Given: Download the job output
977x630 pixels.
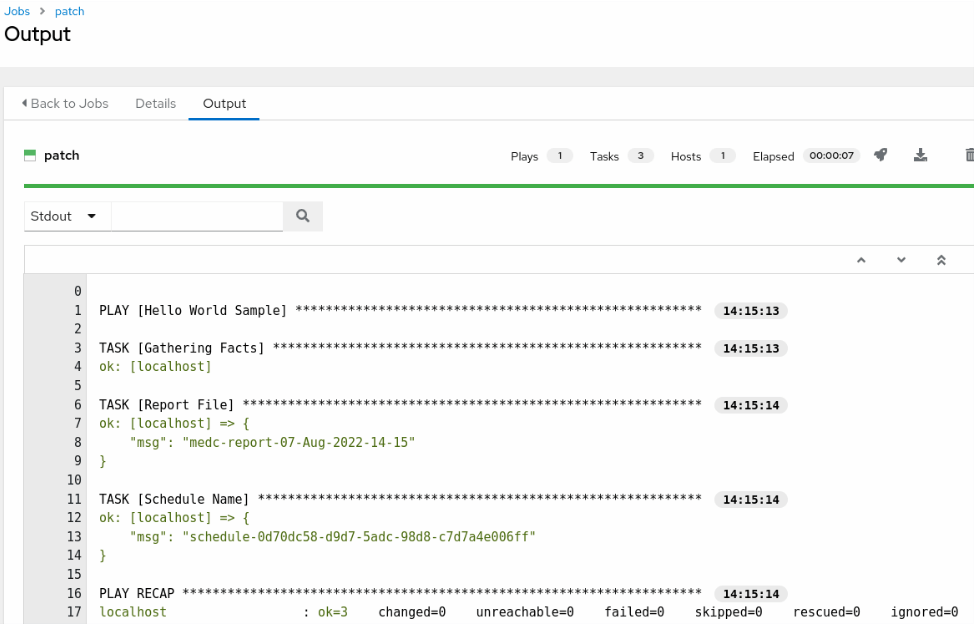Looking at the screenshot, I should 921,155.
